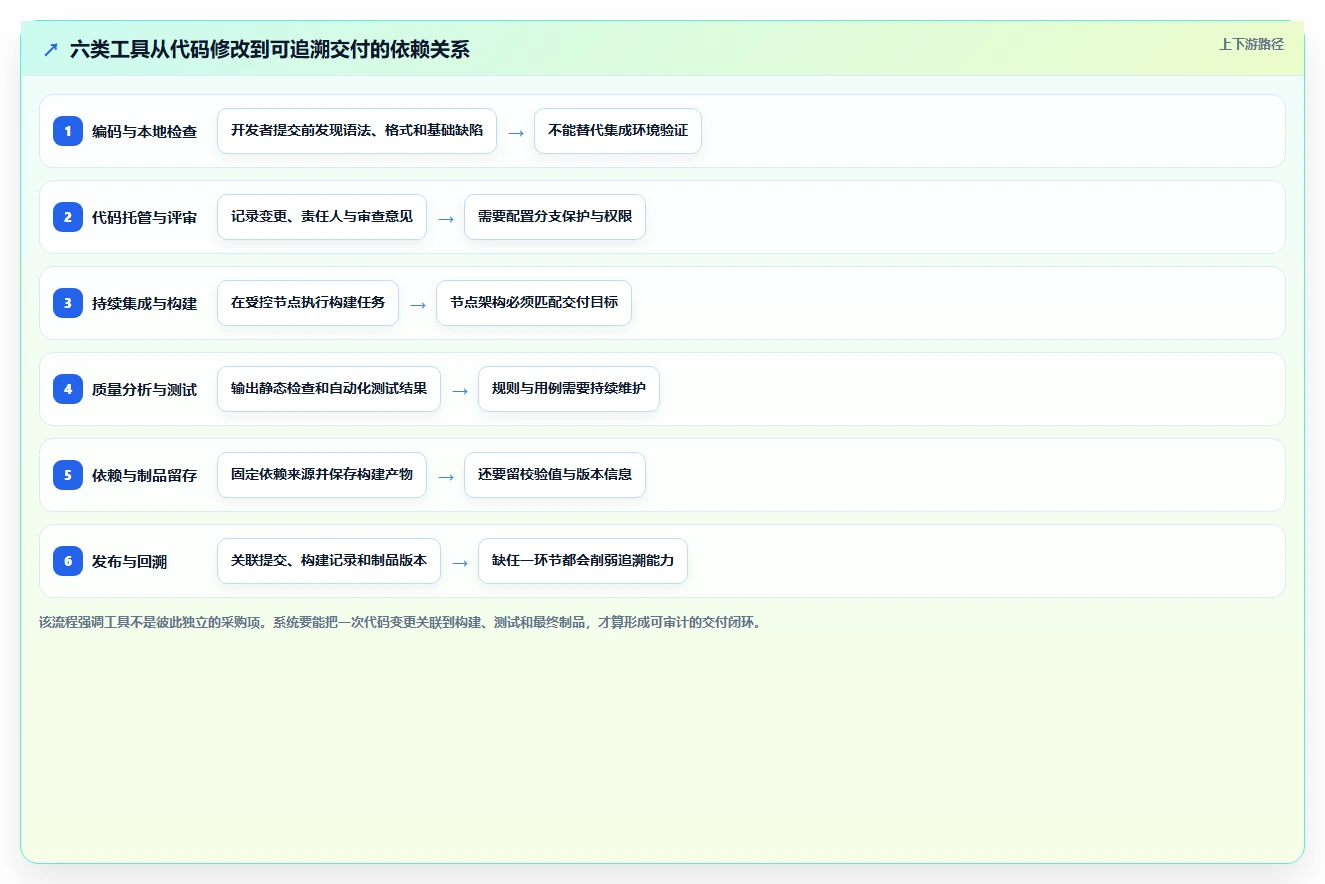This screenshot has height=884, width=1325.
Task: Select step badge number 4
Action: click(x=68, y=389)
